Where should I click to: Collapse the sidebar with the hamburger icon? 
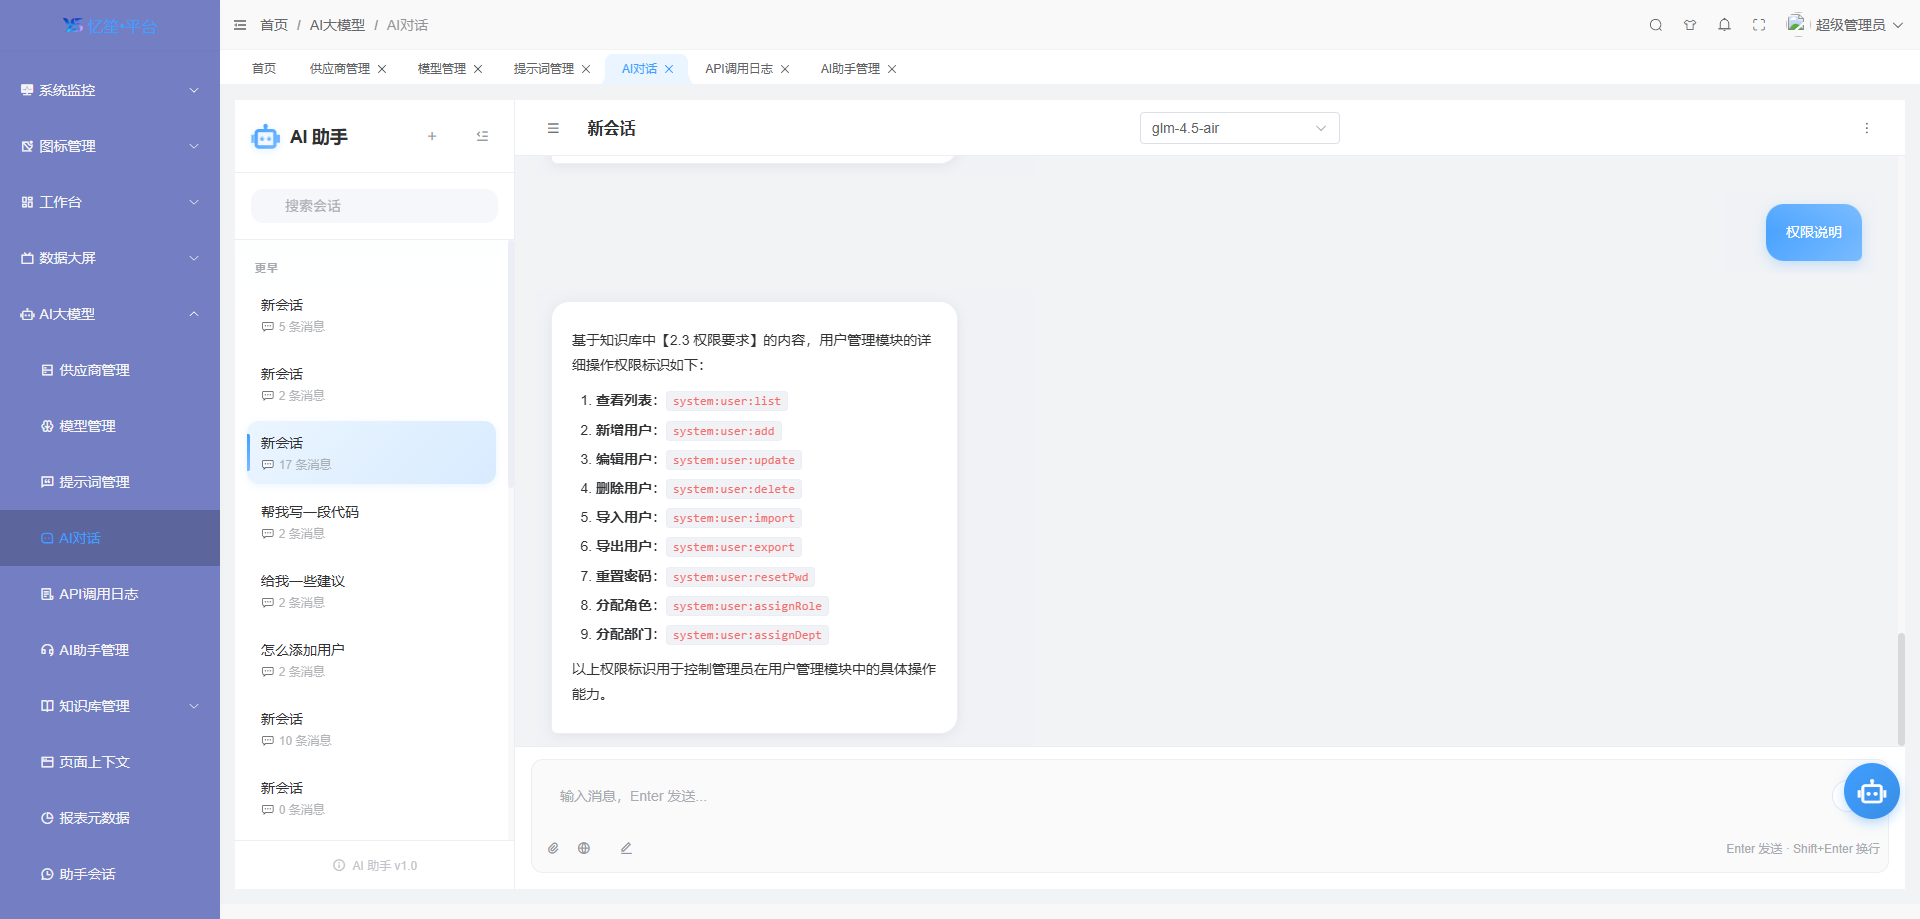click(240, 25)
